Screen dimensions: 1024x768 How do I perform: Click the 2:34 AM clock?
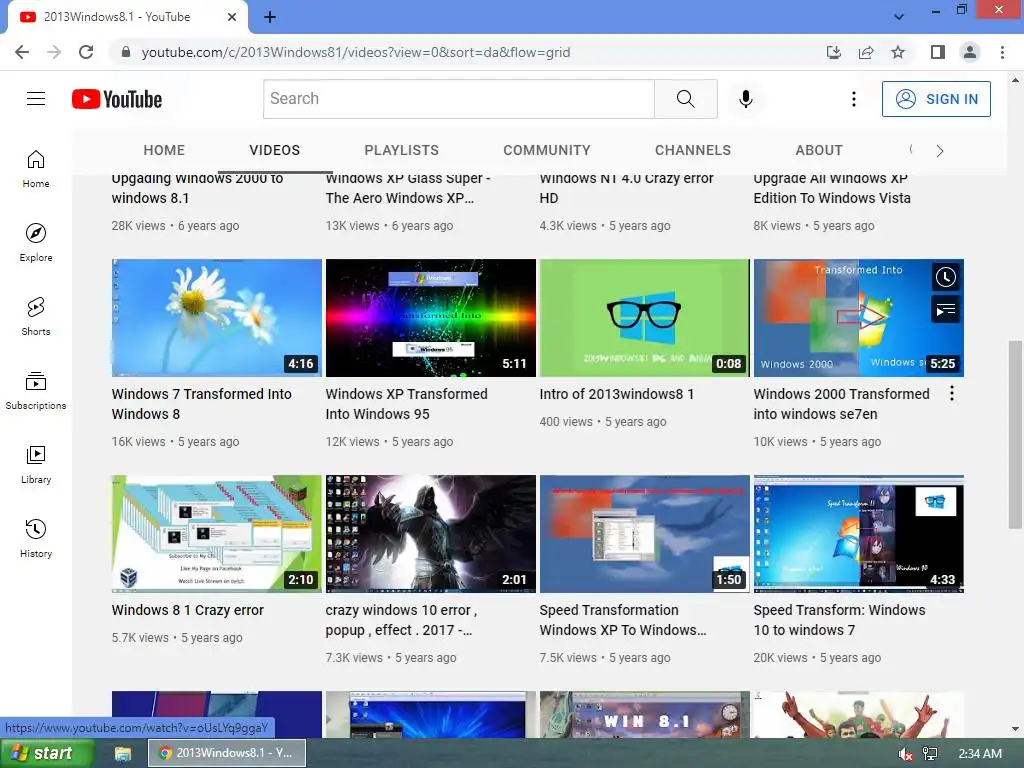coord(980,754)
